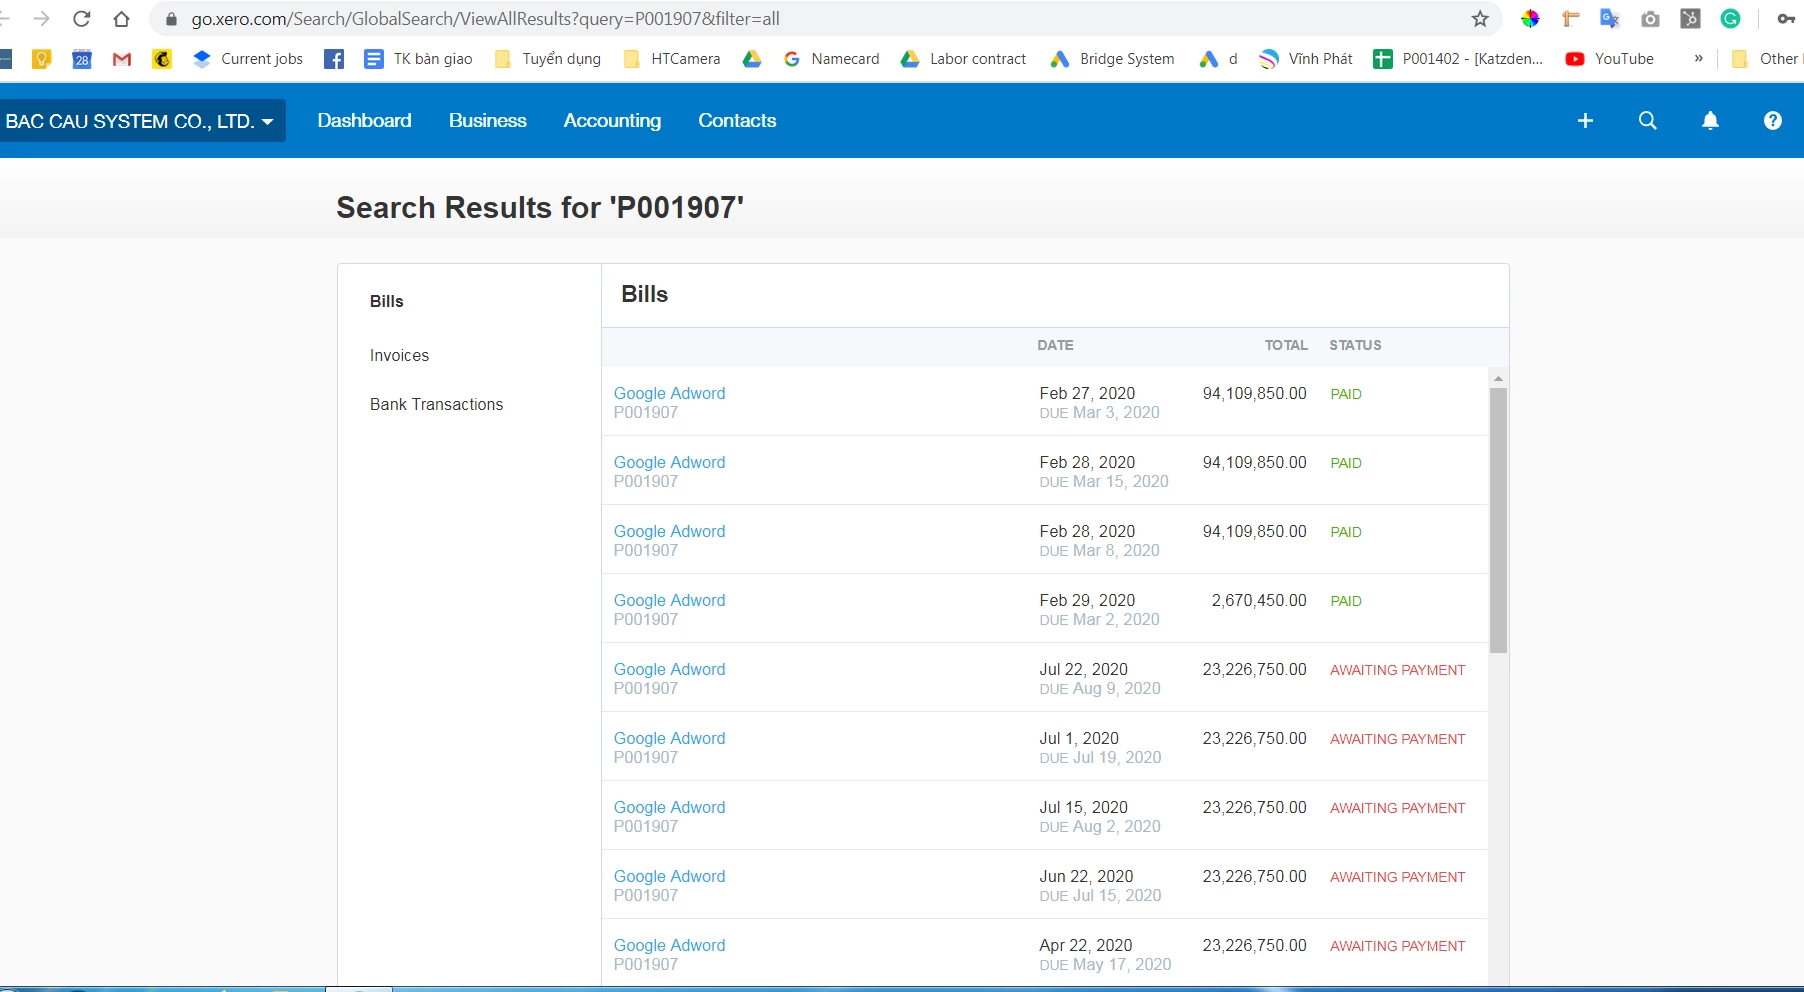The height and width of the screenshot is (992, 1804).
Task: Click the DATE column header
Action: pos(1055,346)
